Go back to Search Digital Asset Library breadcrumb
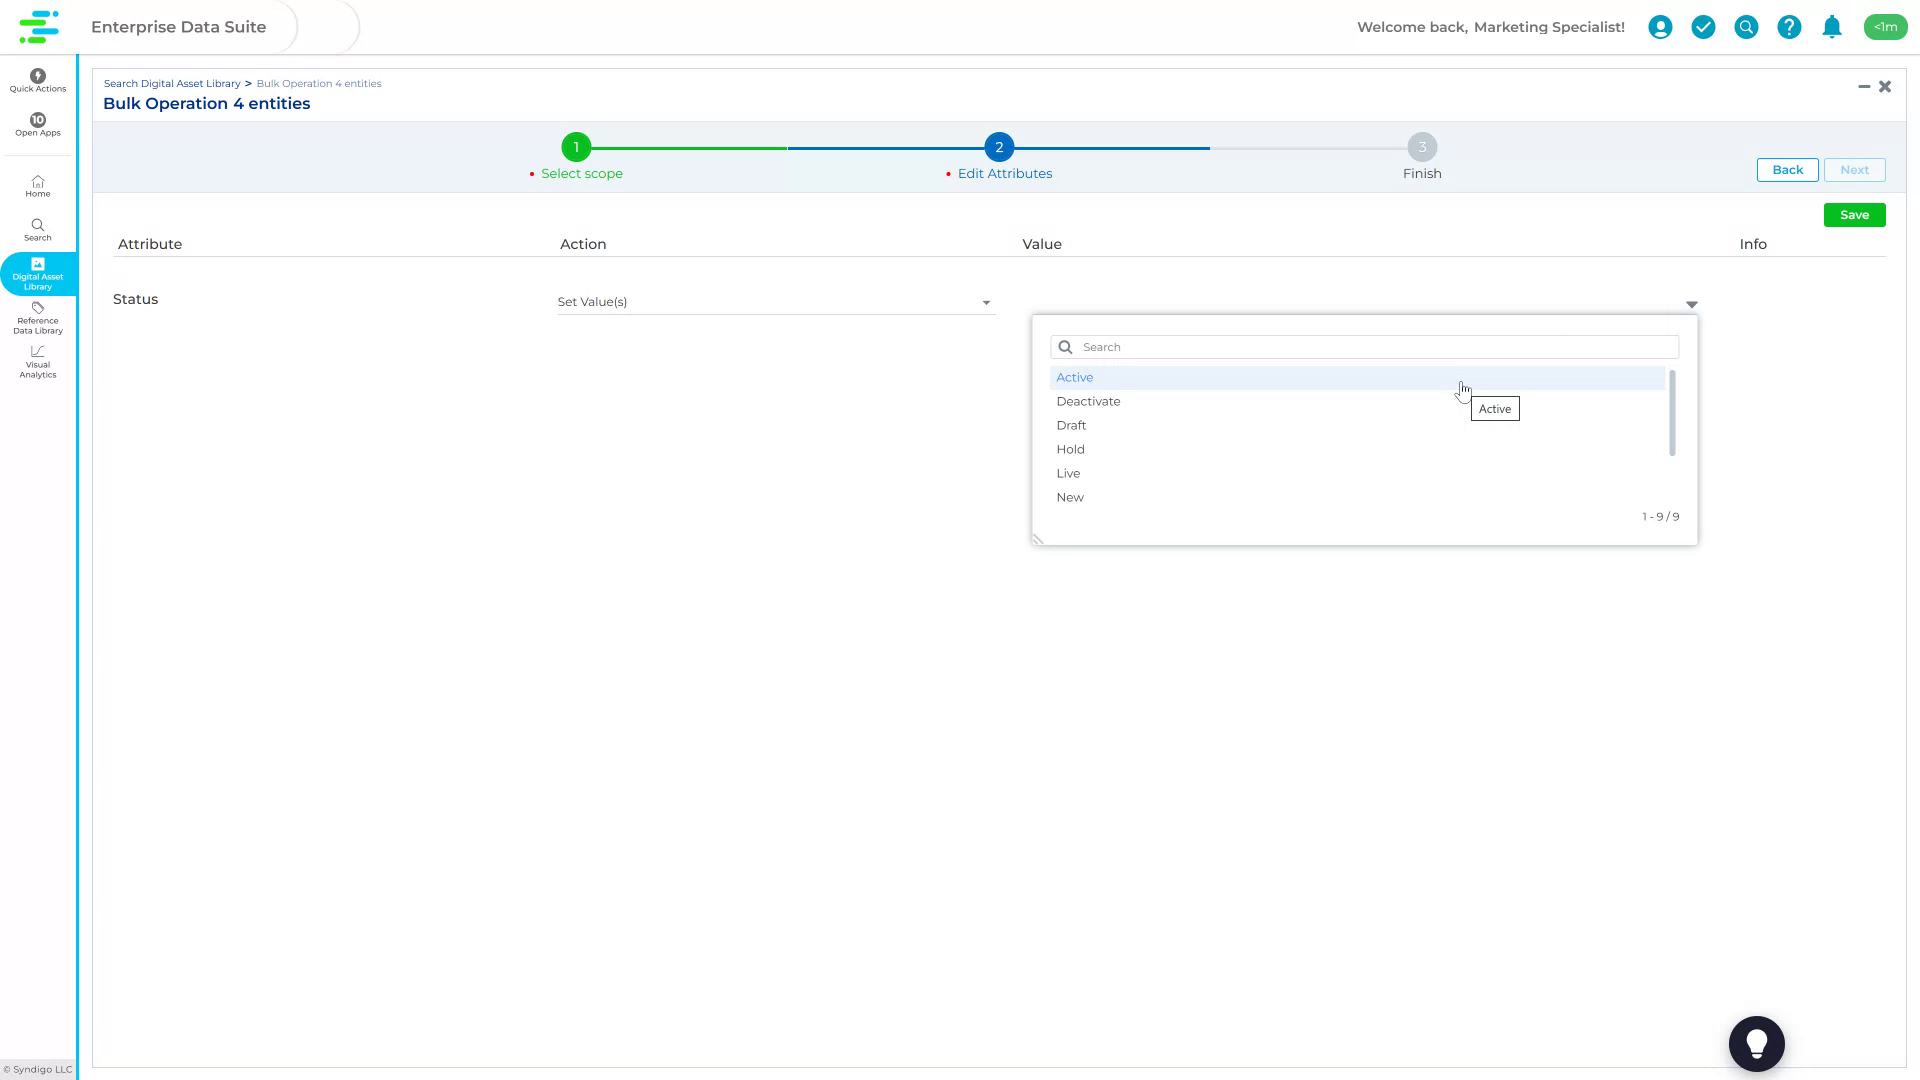 coord(171,83)
